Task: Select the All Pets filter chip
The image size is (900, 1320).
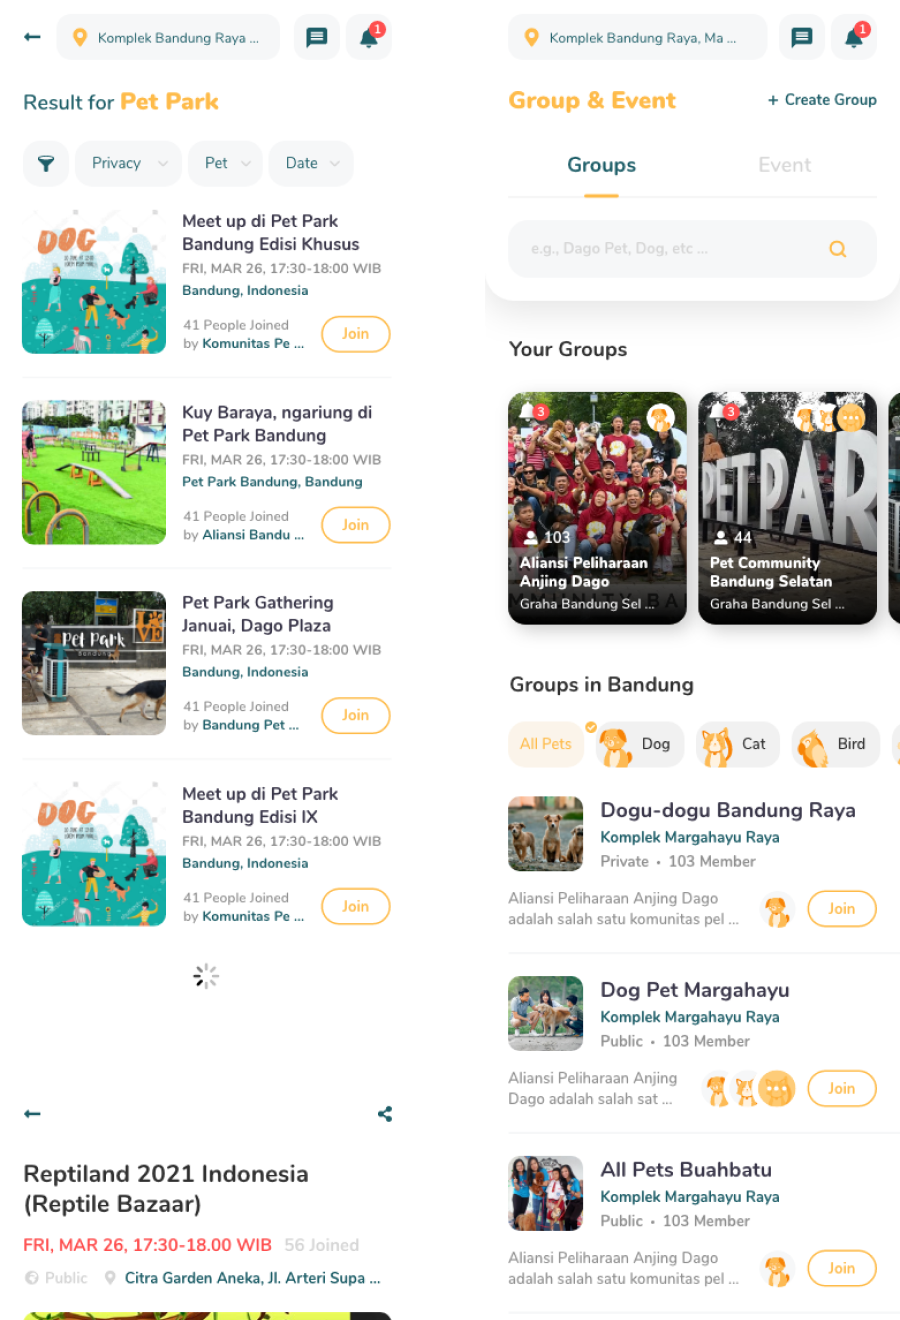Action: pos(546,744)
